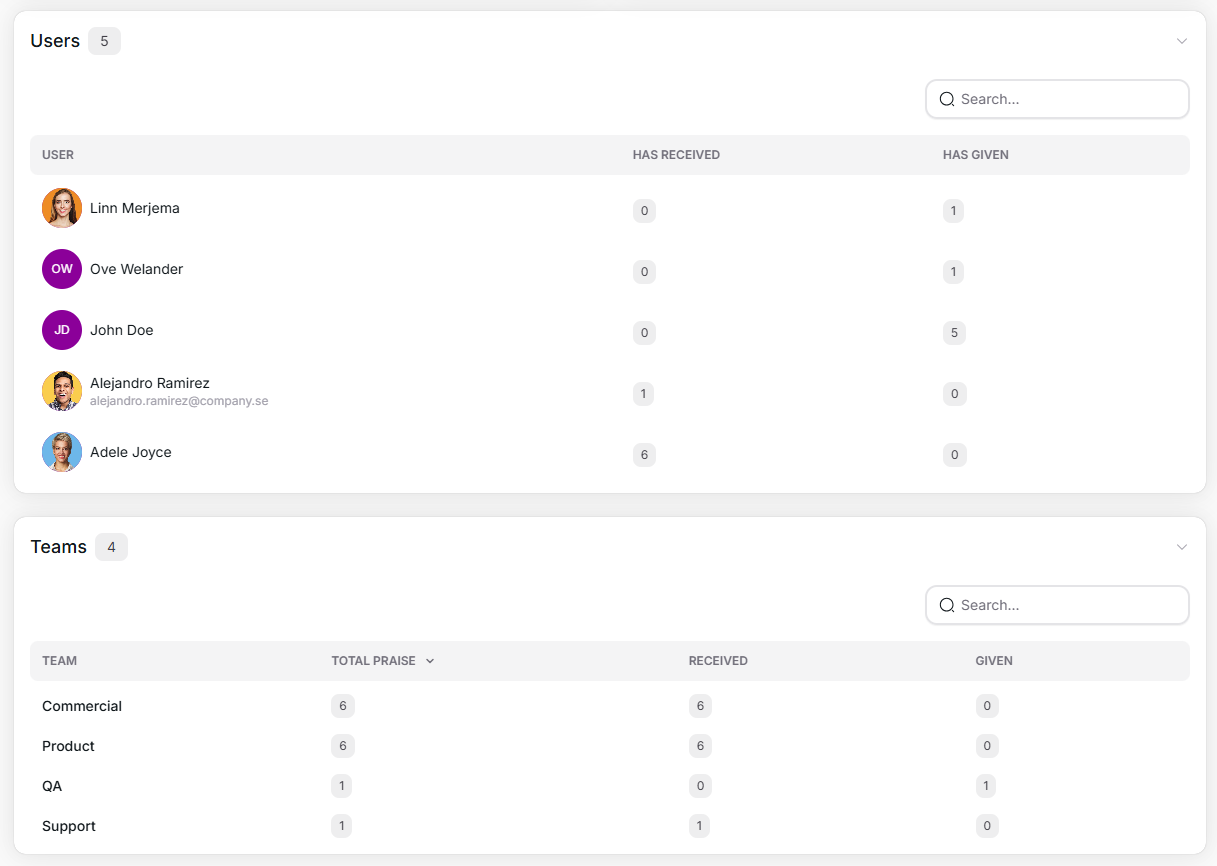Collapse the Teams panel chevron
1217x866 pixels.
1182,547
